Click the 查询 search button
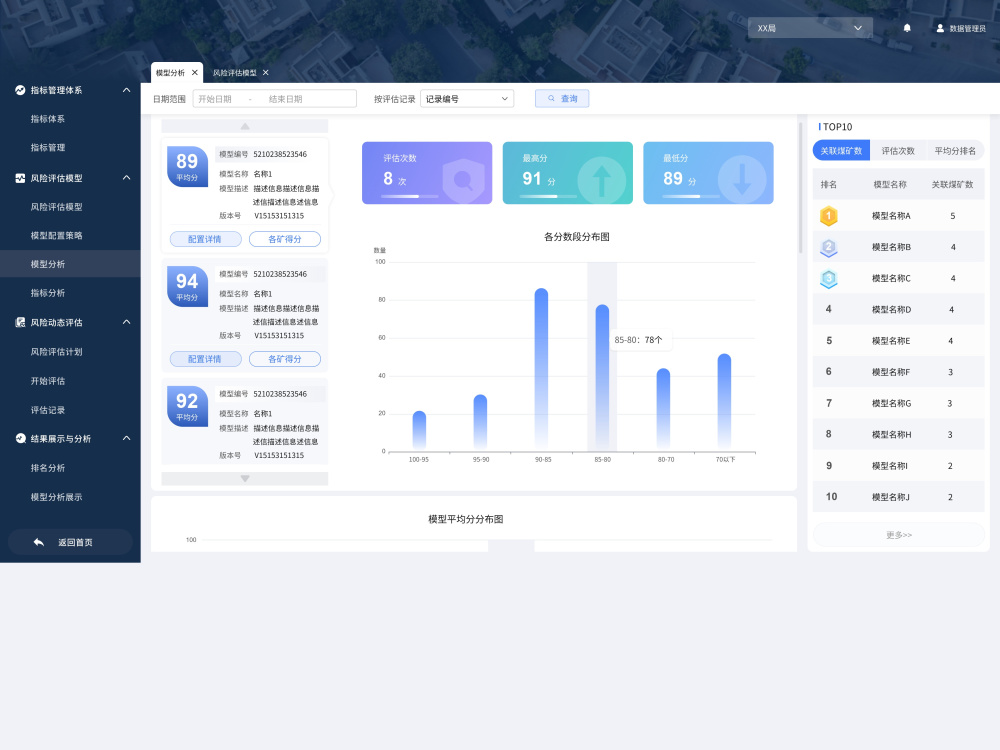 (562, 99)
